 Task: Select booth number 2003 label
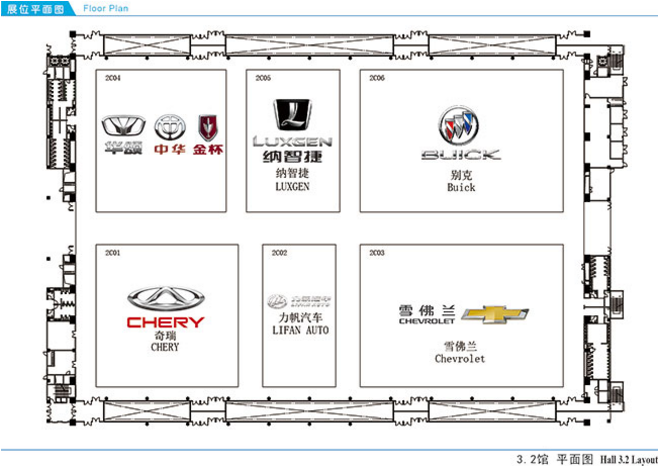click(377, 253)
